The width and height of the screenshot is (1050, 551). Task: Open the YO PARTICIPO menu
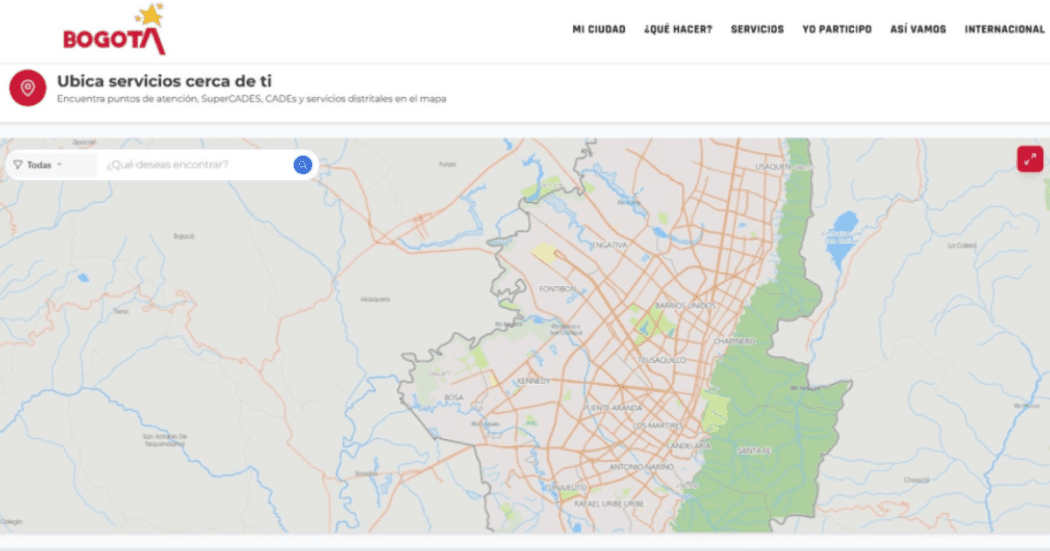[837, 29]
